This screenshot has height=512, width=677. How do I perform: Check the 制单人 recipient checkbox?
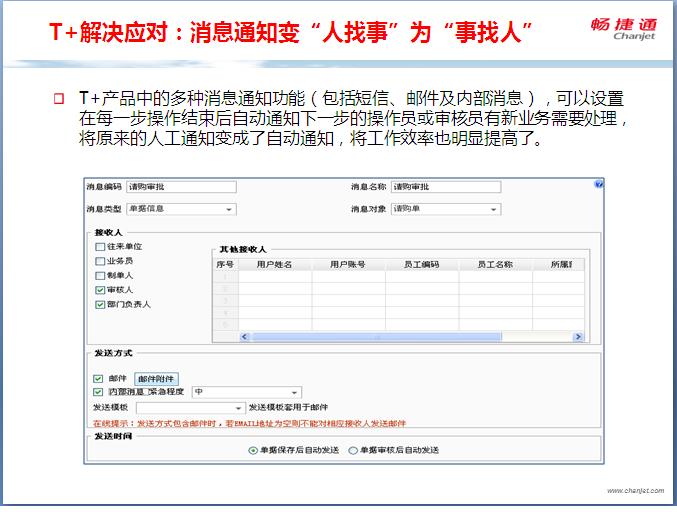(x=100, y=275)
